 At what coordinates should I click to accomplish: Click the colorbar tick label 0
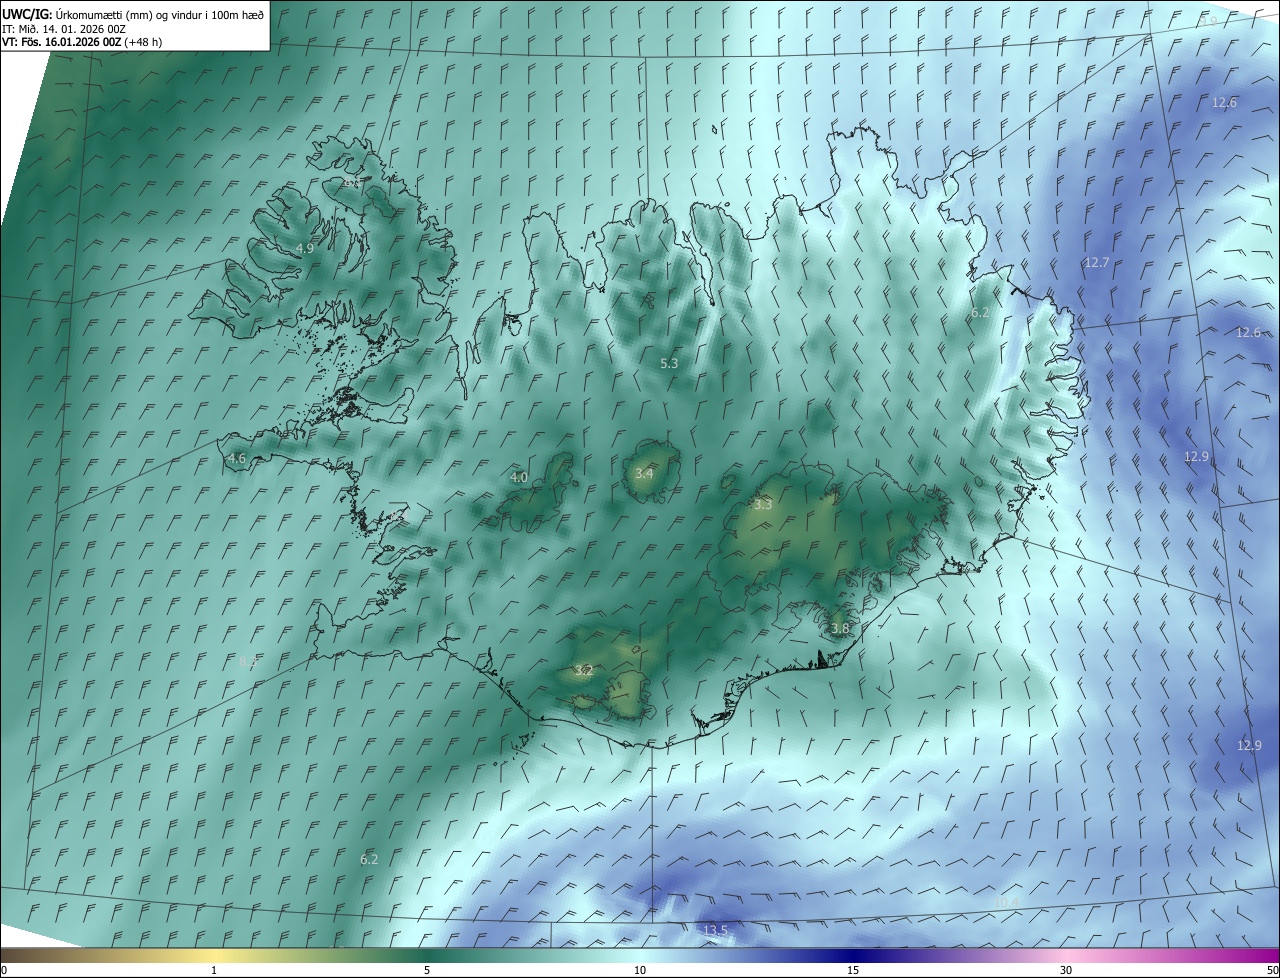(x=4, y=971)
